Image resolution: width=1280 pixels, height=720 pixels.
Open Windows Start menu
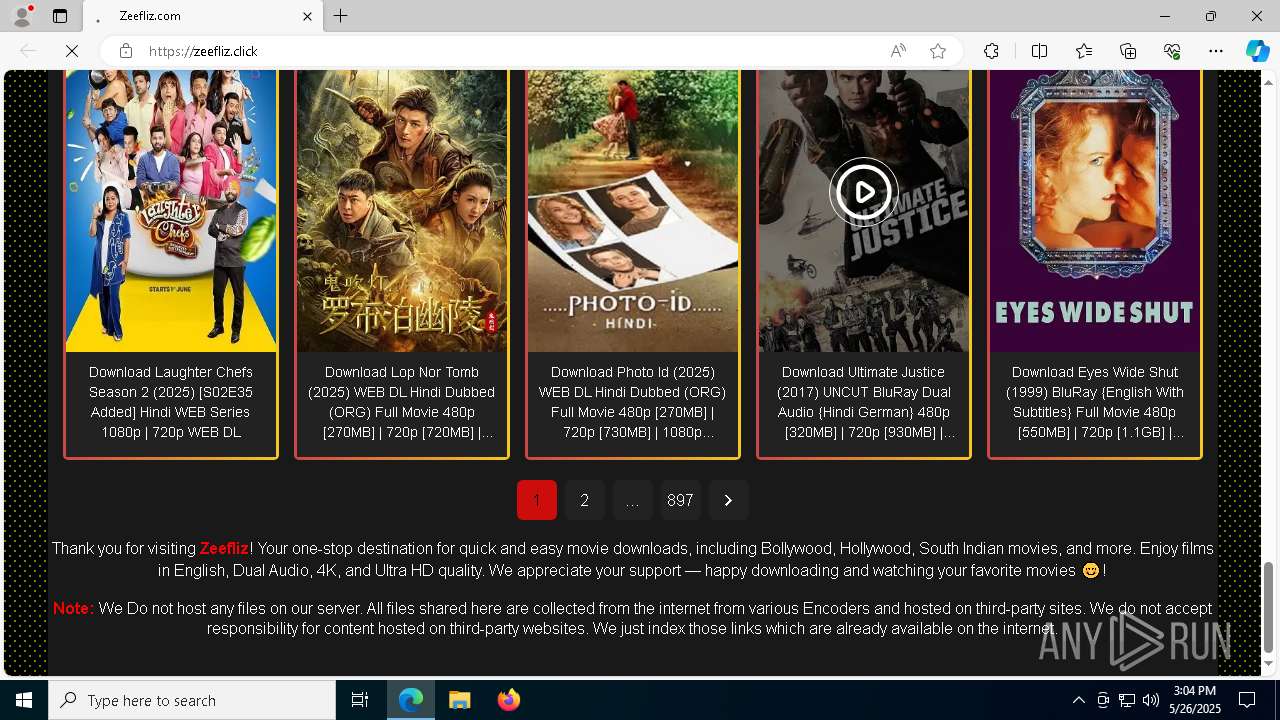pos(24,700)
